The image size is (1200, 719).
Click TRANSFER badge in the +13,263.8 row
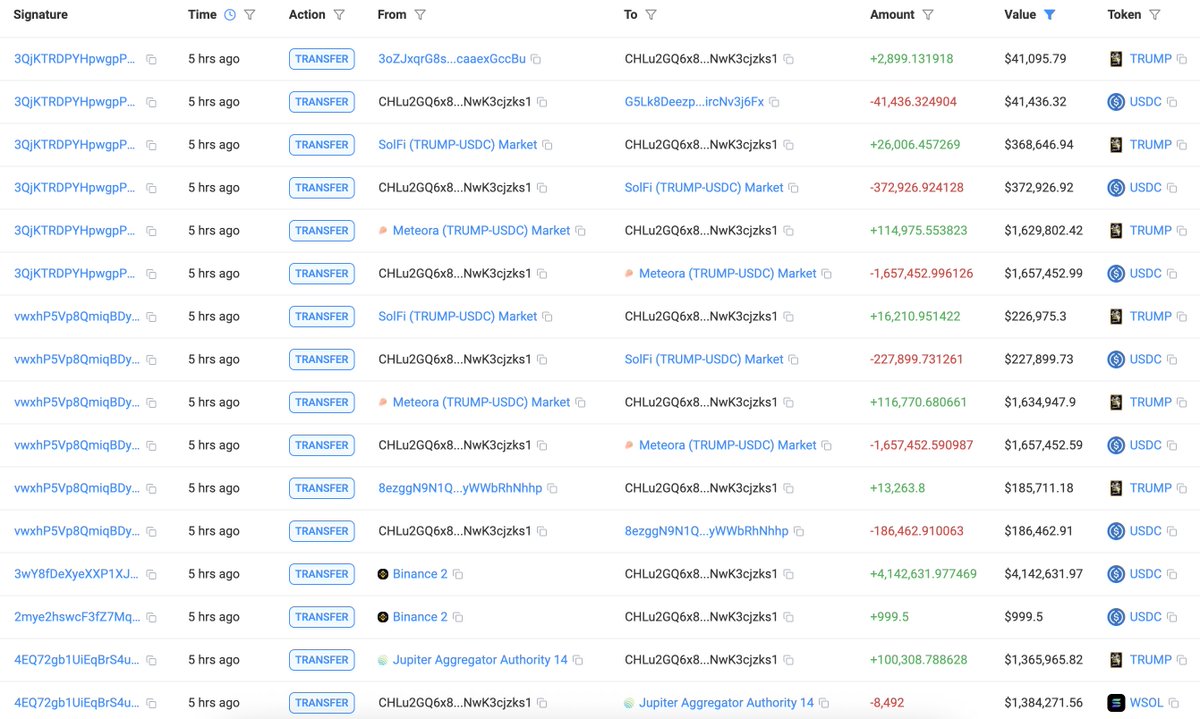pyautogui.click(x=322, y=488)
